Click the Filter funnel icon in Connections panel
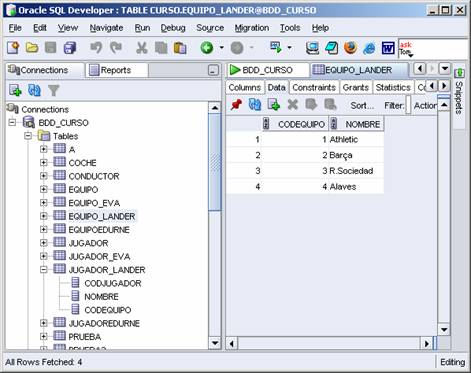The image size is (471, 373). pos(53,90)
